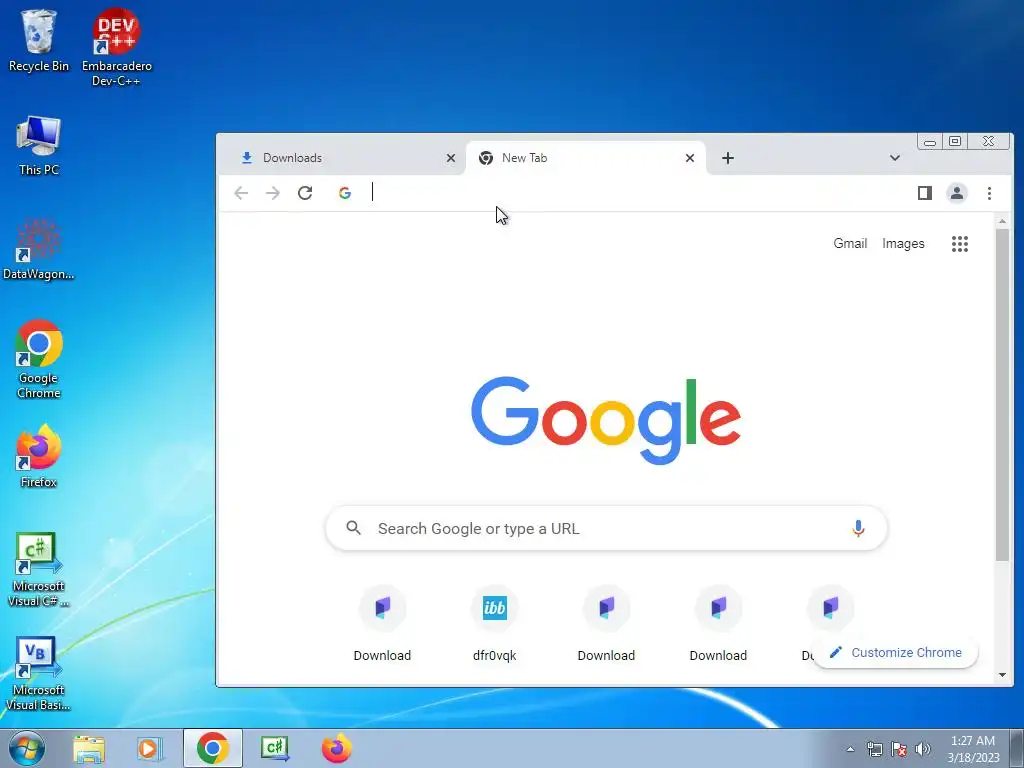Open the Chrome profile avatar icon
The image size is (1024, 768).
pyautogui.click(x=957, y=193)
